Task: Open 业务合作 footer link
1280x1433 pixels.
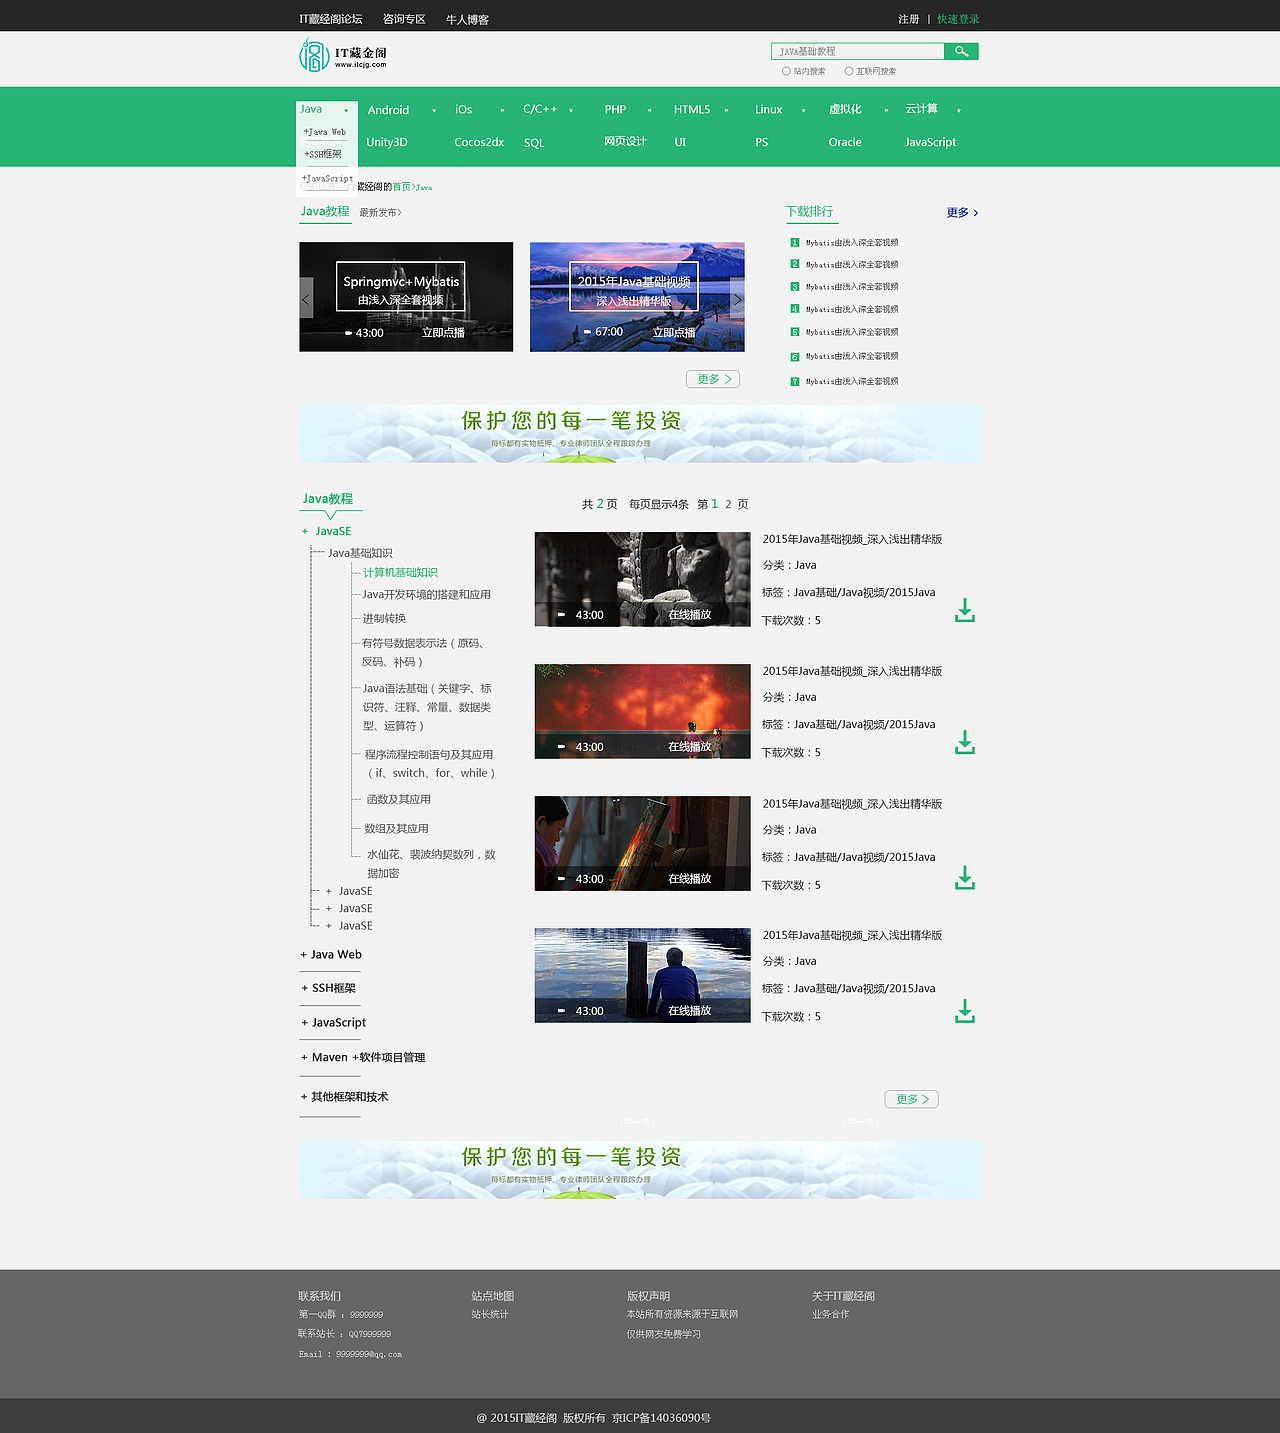Action: tap(830, 1314)
